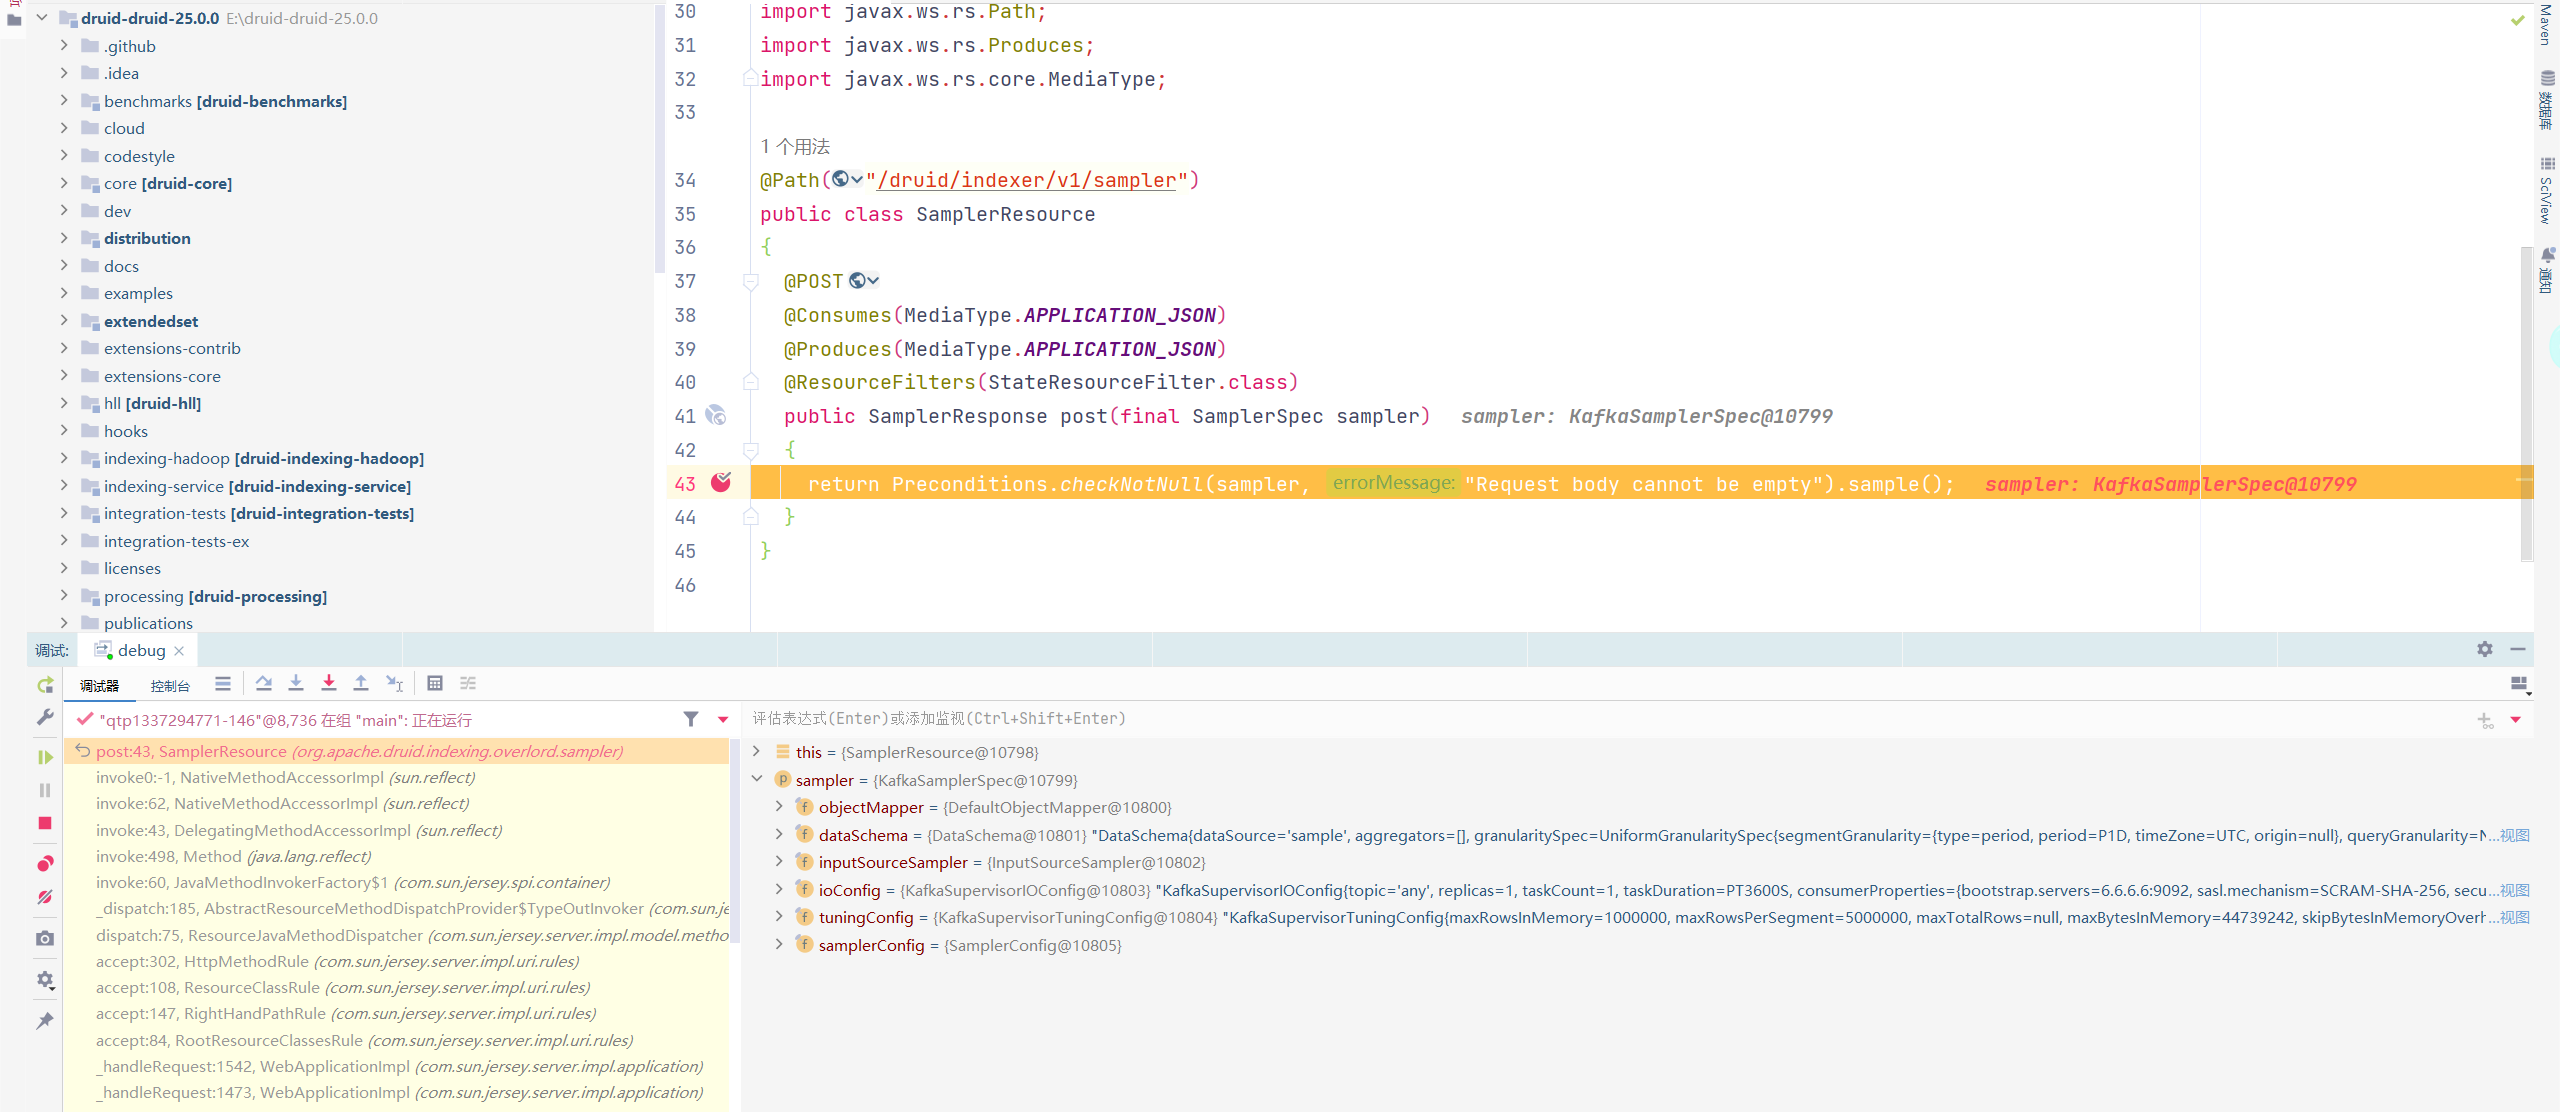Open tool window gear options

[x=2485, y=649]
